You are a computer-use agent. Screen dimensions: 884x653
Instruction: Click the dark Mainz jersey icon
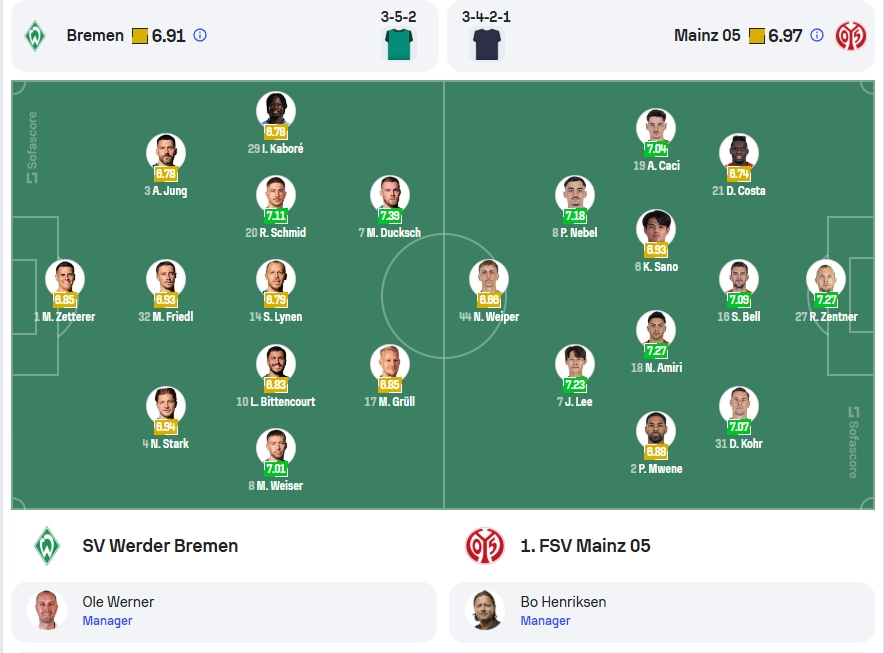click(487, 44)
